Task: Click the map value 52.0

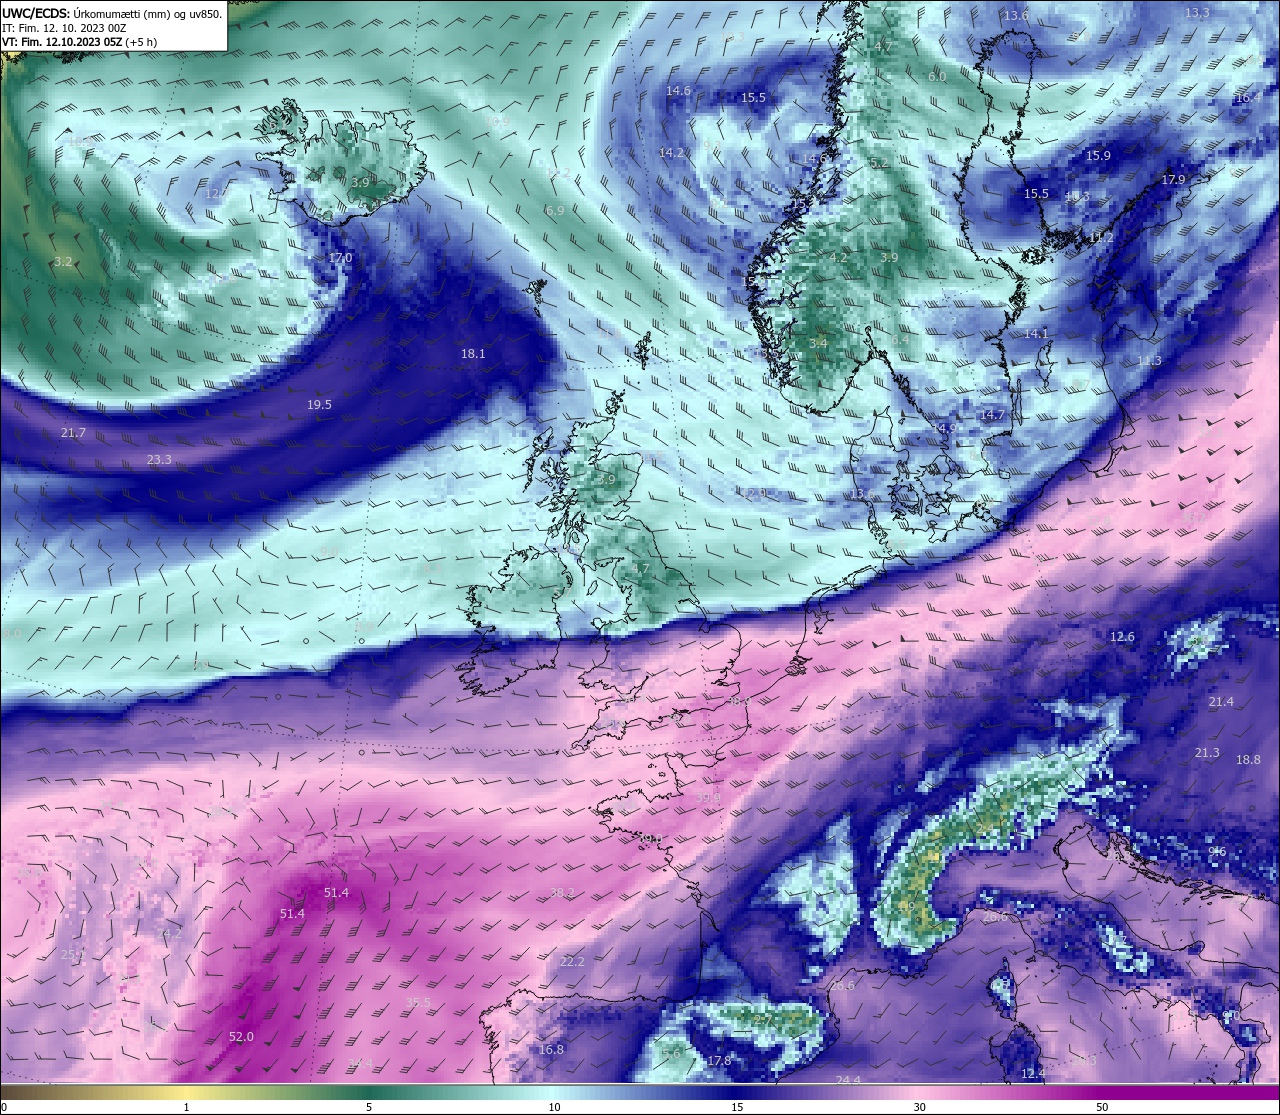Action: tap(241, 1037)
